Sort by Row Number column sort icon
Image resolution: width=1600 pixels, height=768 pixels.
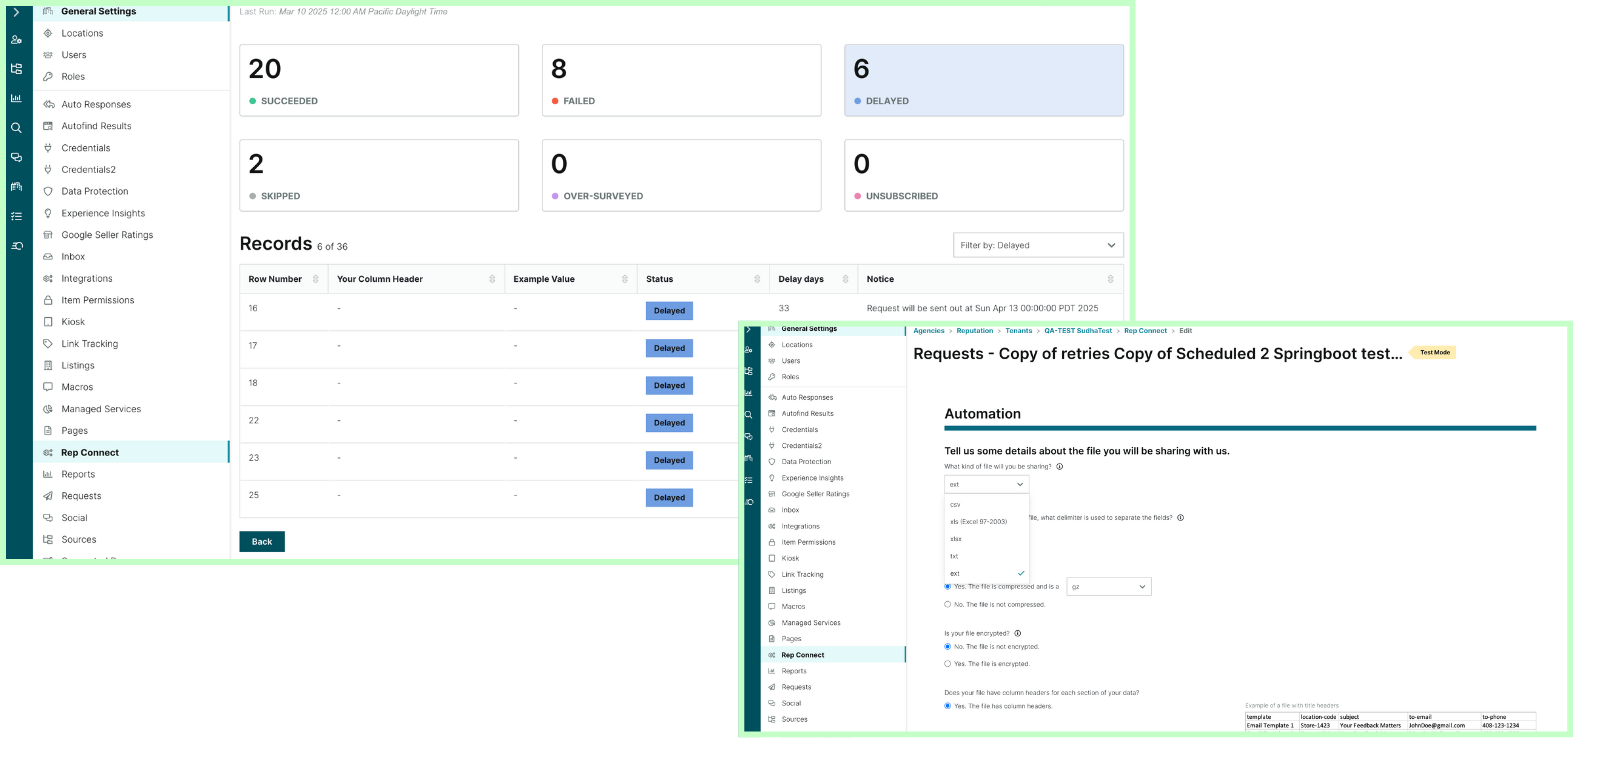[316, 279]
